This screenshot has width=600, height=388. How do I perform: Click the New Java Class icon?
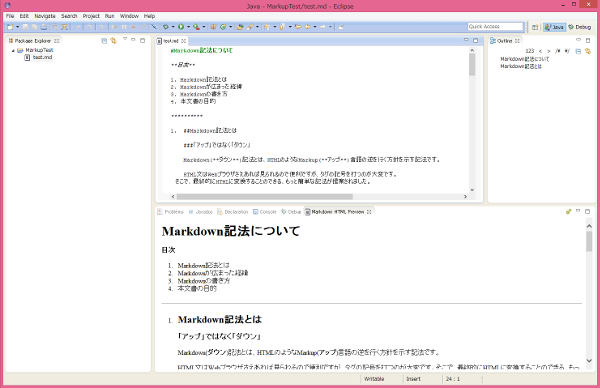coord(223,27)
